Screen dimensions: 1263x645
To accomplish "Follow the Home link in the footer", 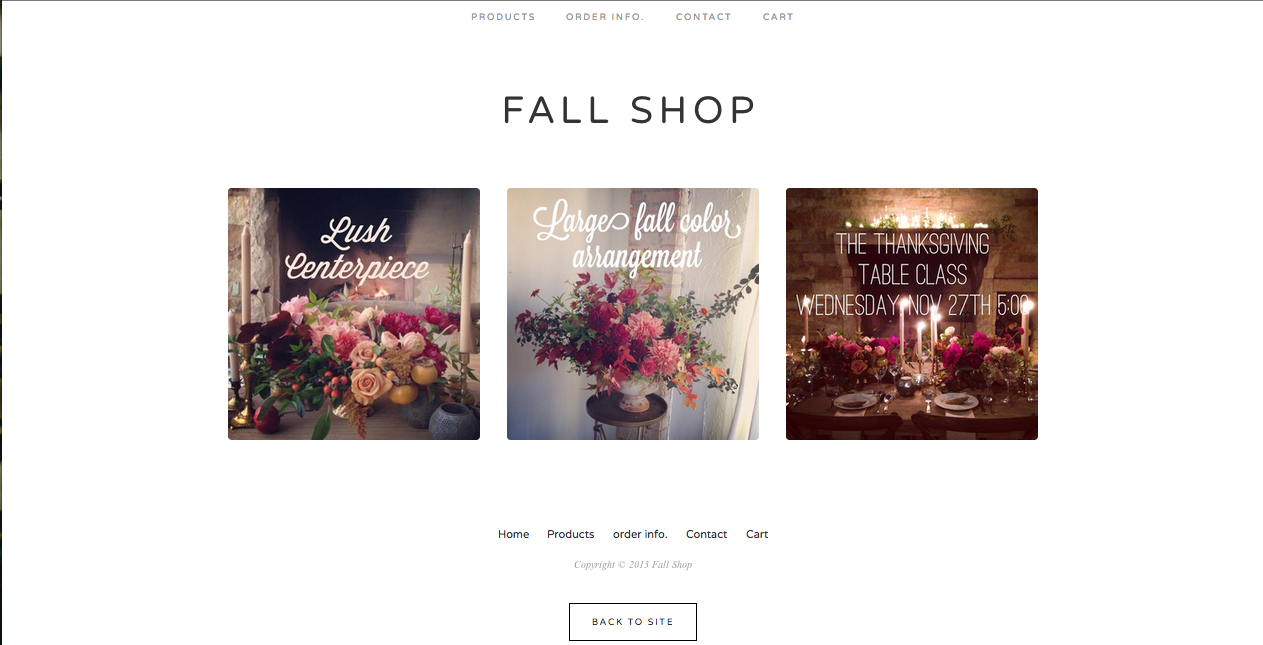I will [x=514, y=534].
